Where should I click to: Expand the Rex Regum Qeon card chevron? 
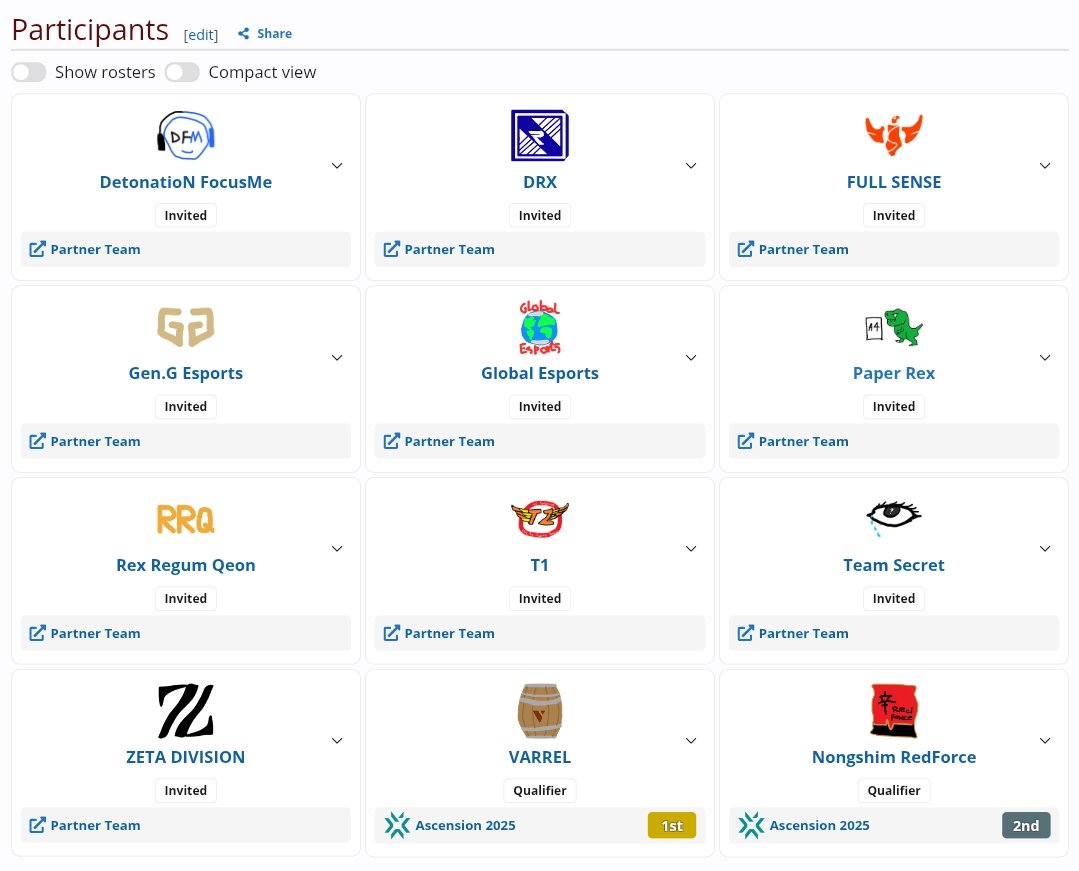point(337,549)
